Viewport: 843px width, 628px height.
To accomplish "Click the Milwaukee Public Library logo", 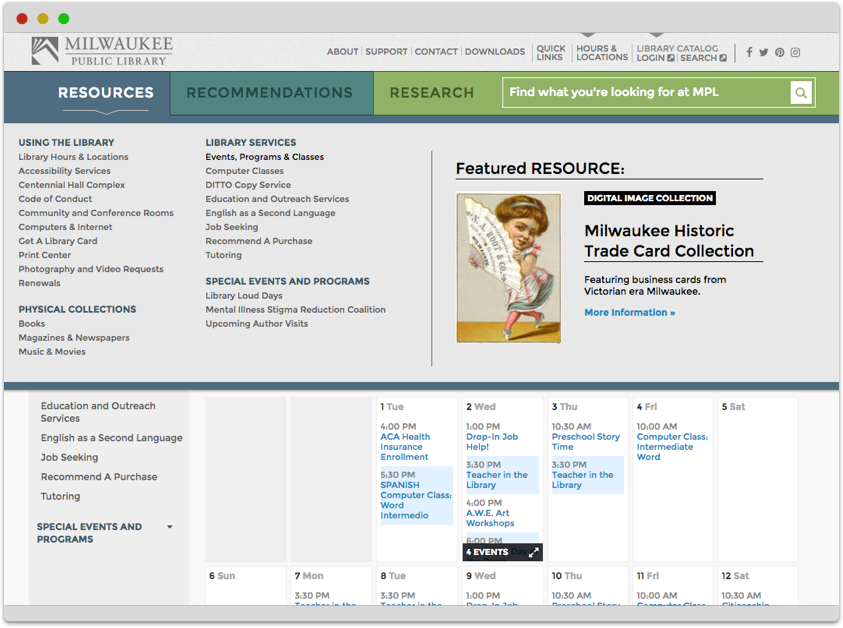I will [102, 51].
